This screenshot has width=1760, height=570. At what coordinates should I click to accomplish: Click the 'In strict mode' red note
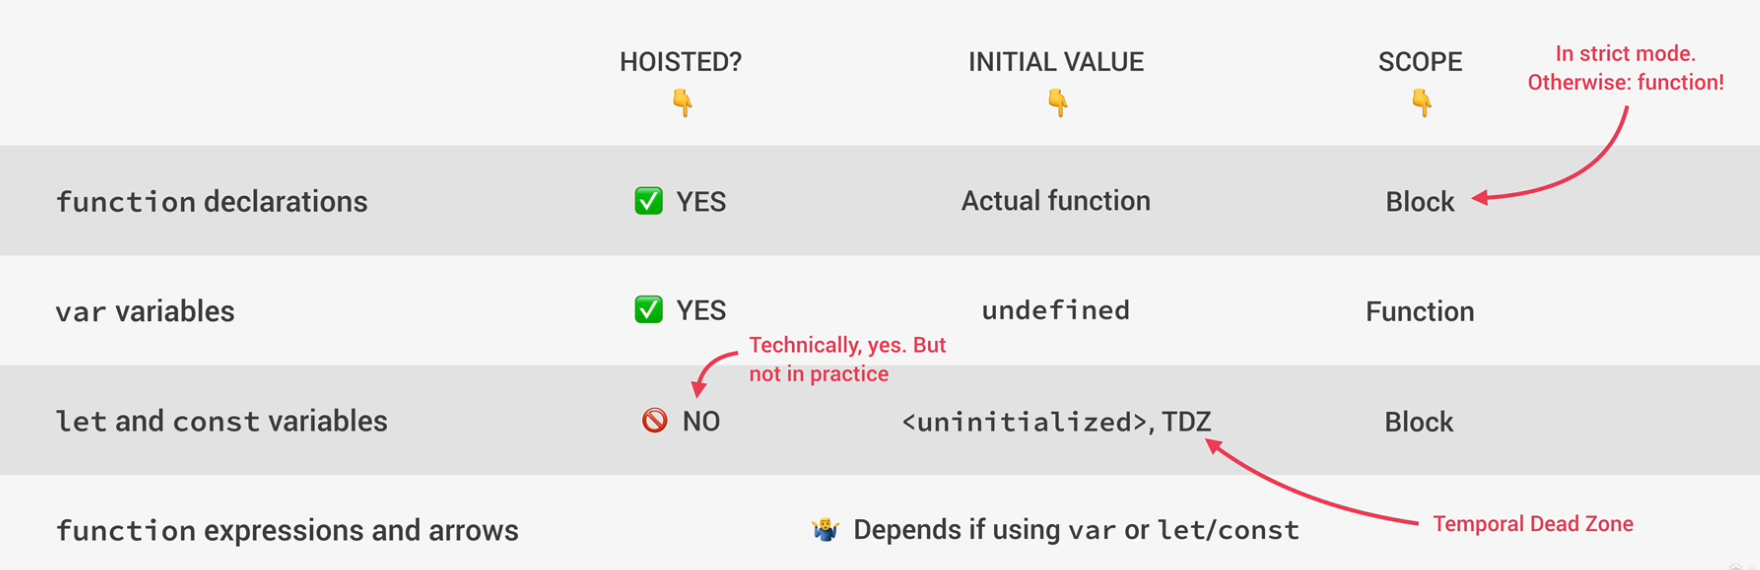[x=1626, y=68]
